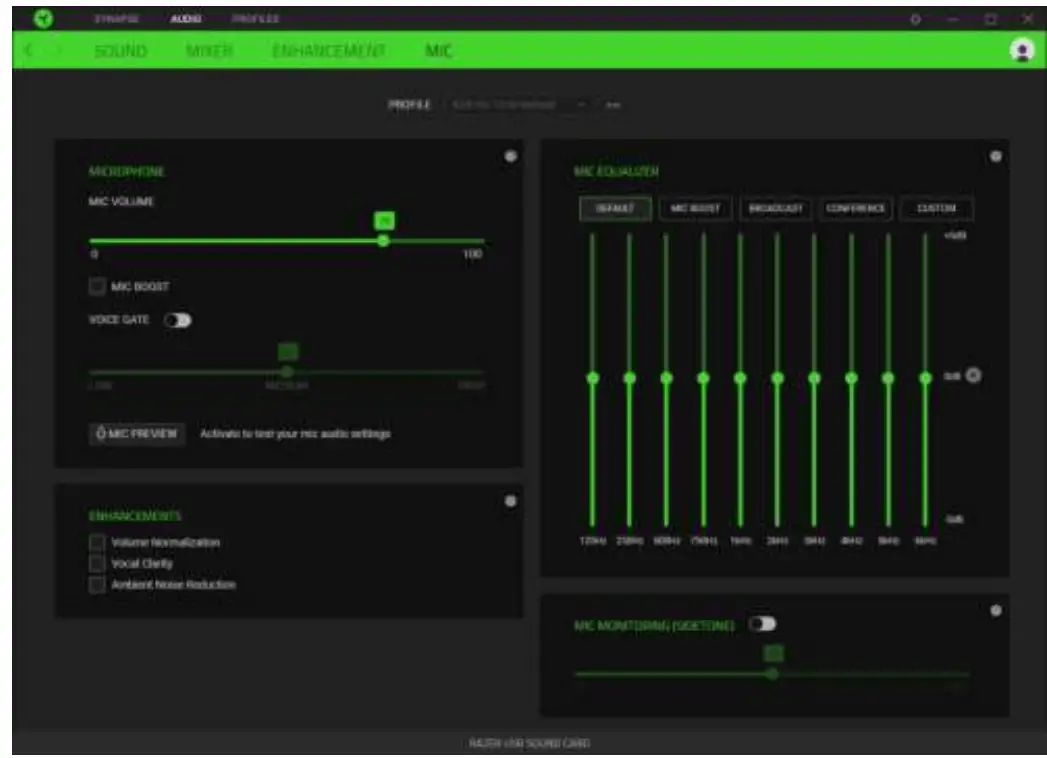
Task: Toggle the Voice Gate switch
Action: [x=178, y=321]
